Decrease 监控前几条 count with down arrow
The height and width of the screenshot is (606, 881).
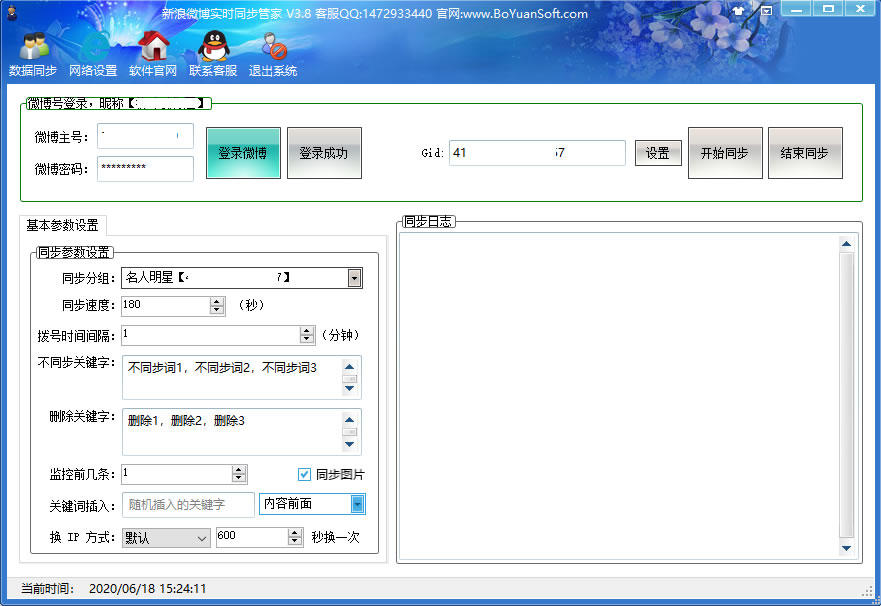click(x=239, y=478)
